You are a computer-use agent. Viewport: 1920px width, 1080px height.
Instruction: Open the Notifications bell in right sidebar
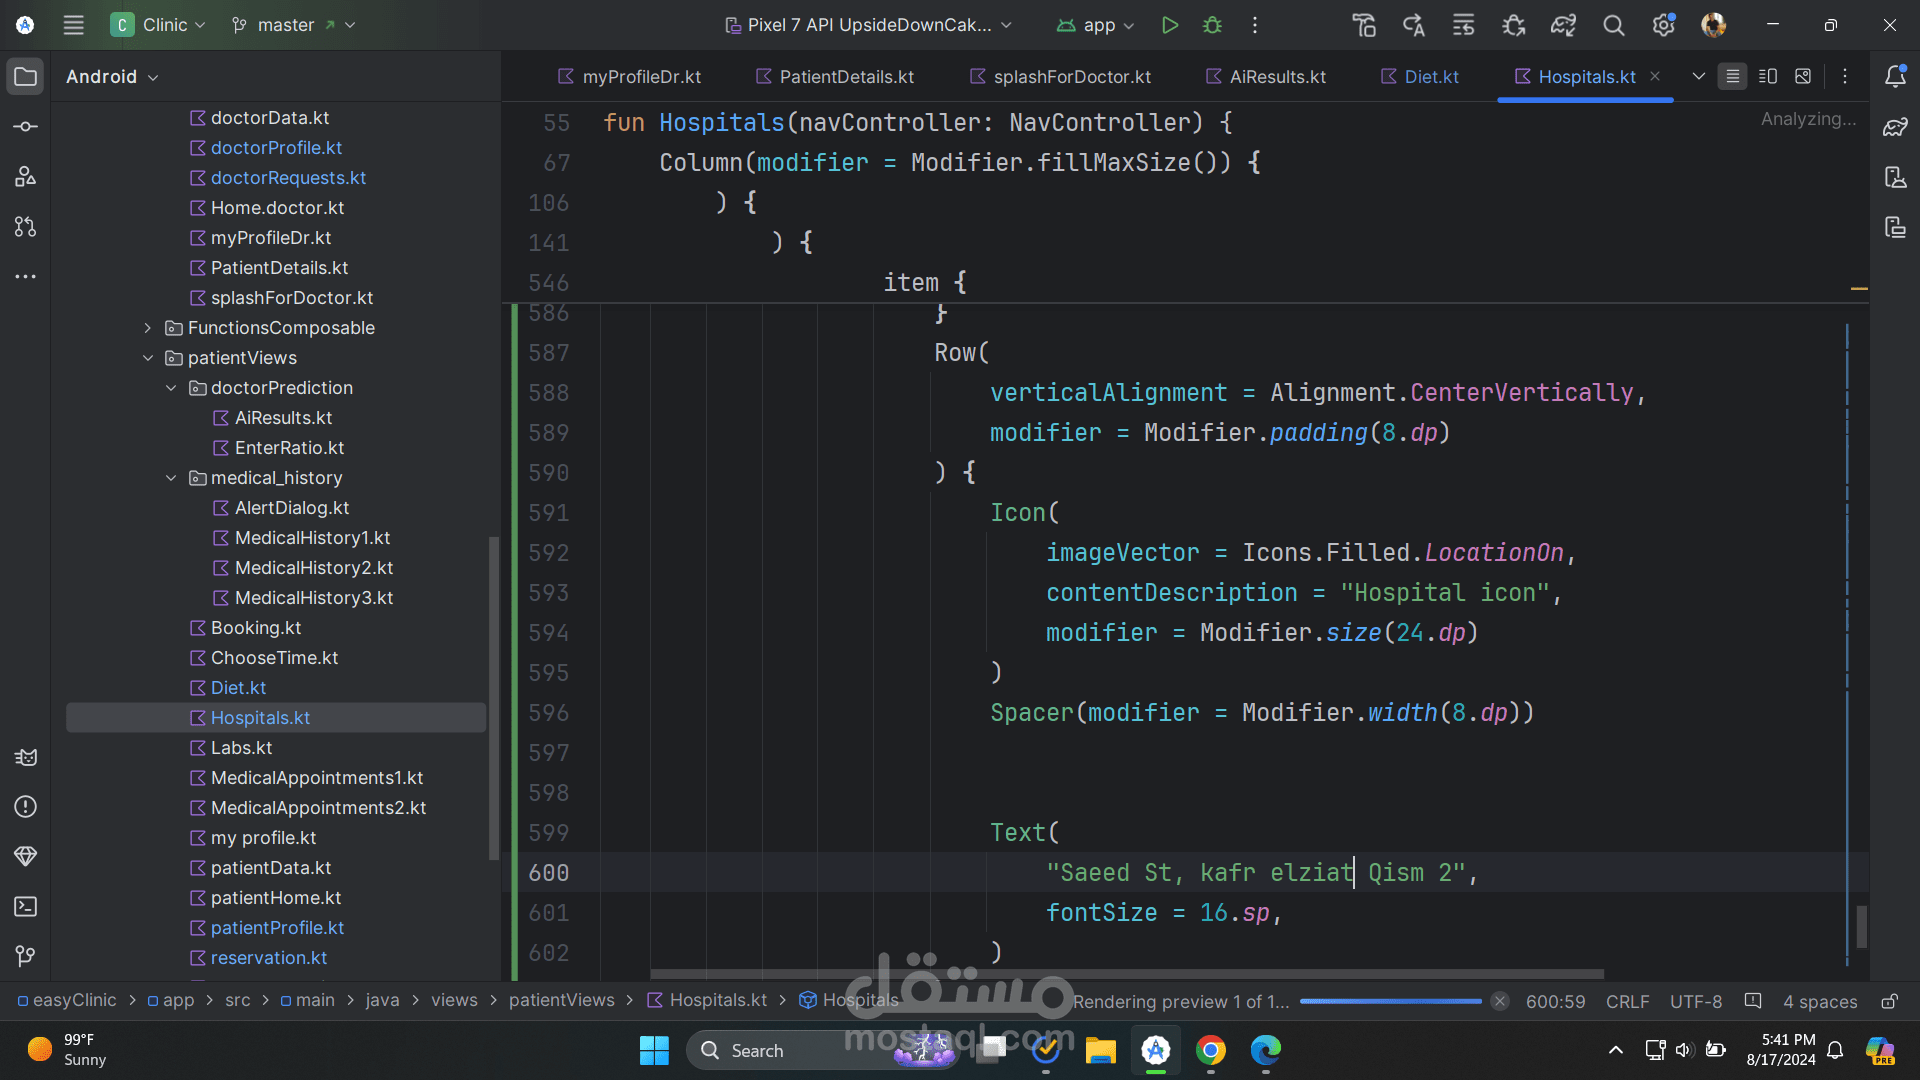[1895, 77]
